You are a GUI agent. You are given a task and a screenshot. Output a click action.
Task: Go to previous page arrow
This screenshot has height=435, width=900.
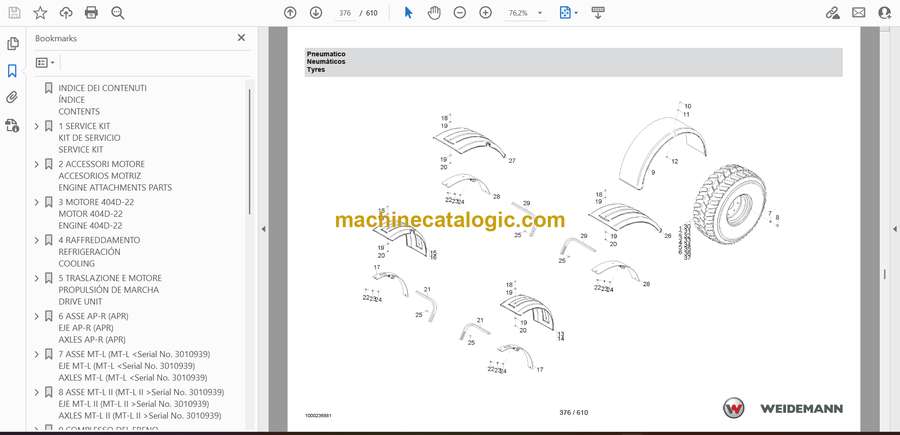(290, 13)
